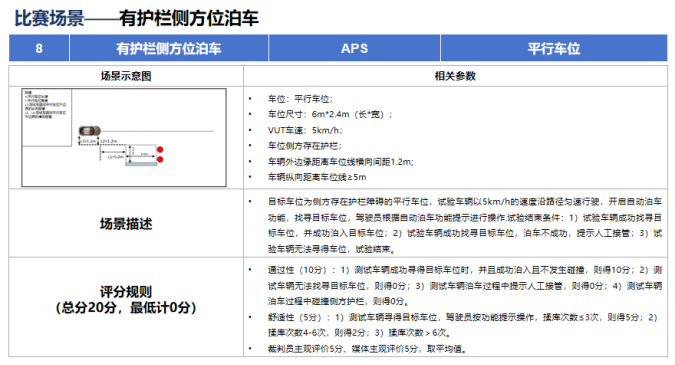
Task: Select the 平行车位 header cell
Action: [554, 48]
